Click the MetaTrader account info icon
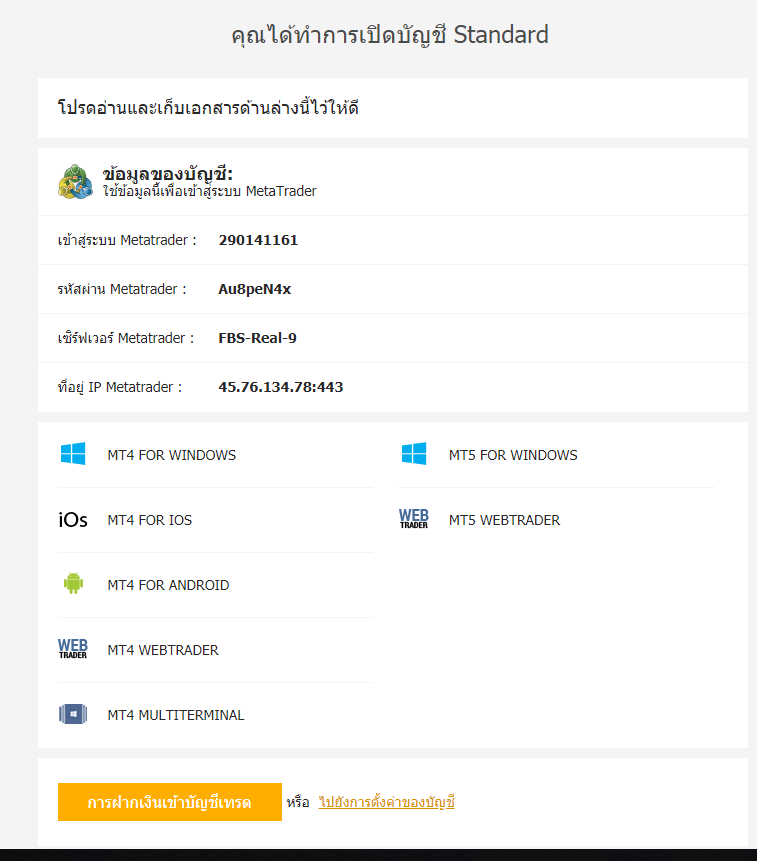Screen dimensions: 757x861 (x=75, y=182)
